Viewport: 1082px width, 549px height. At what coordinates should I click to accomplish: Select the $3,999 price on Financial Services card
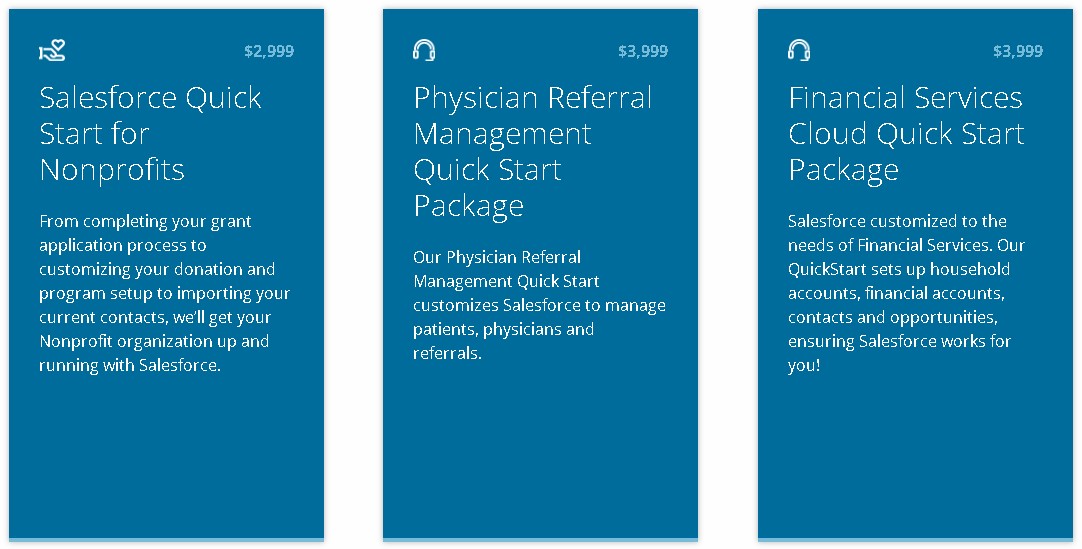tap(1018, 51)
